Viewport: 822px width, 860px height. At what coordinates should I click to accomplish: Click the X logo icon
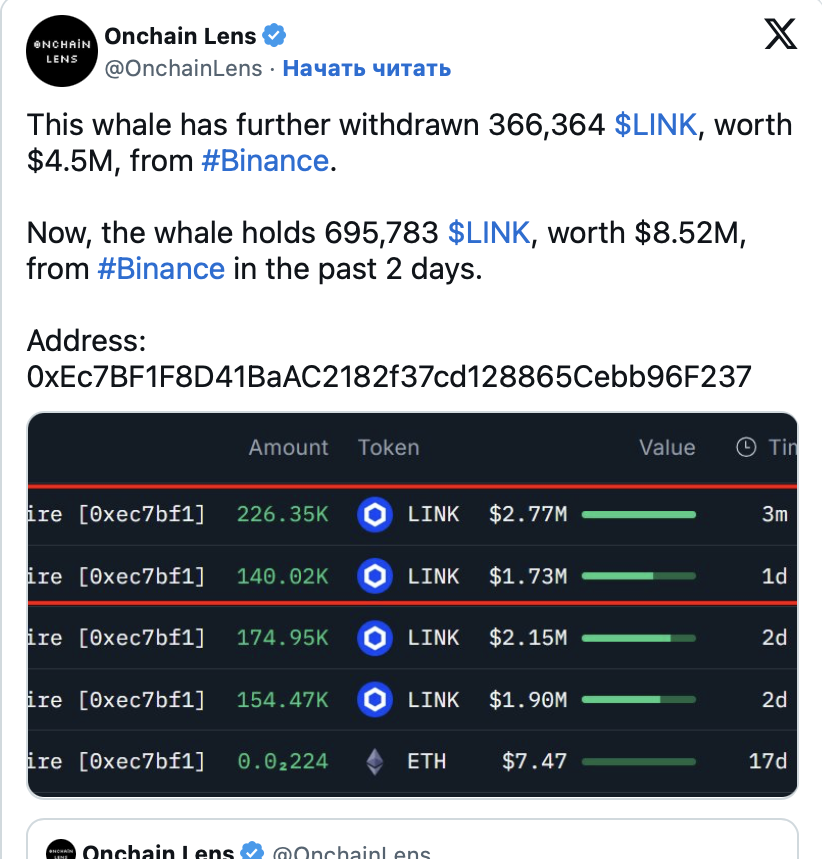[x=781, y=35]
